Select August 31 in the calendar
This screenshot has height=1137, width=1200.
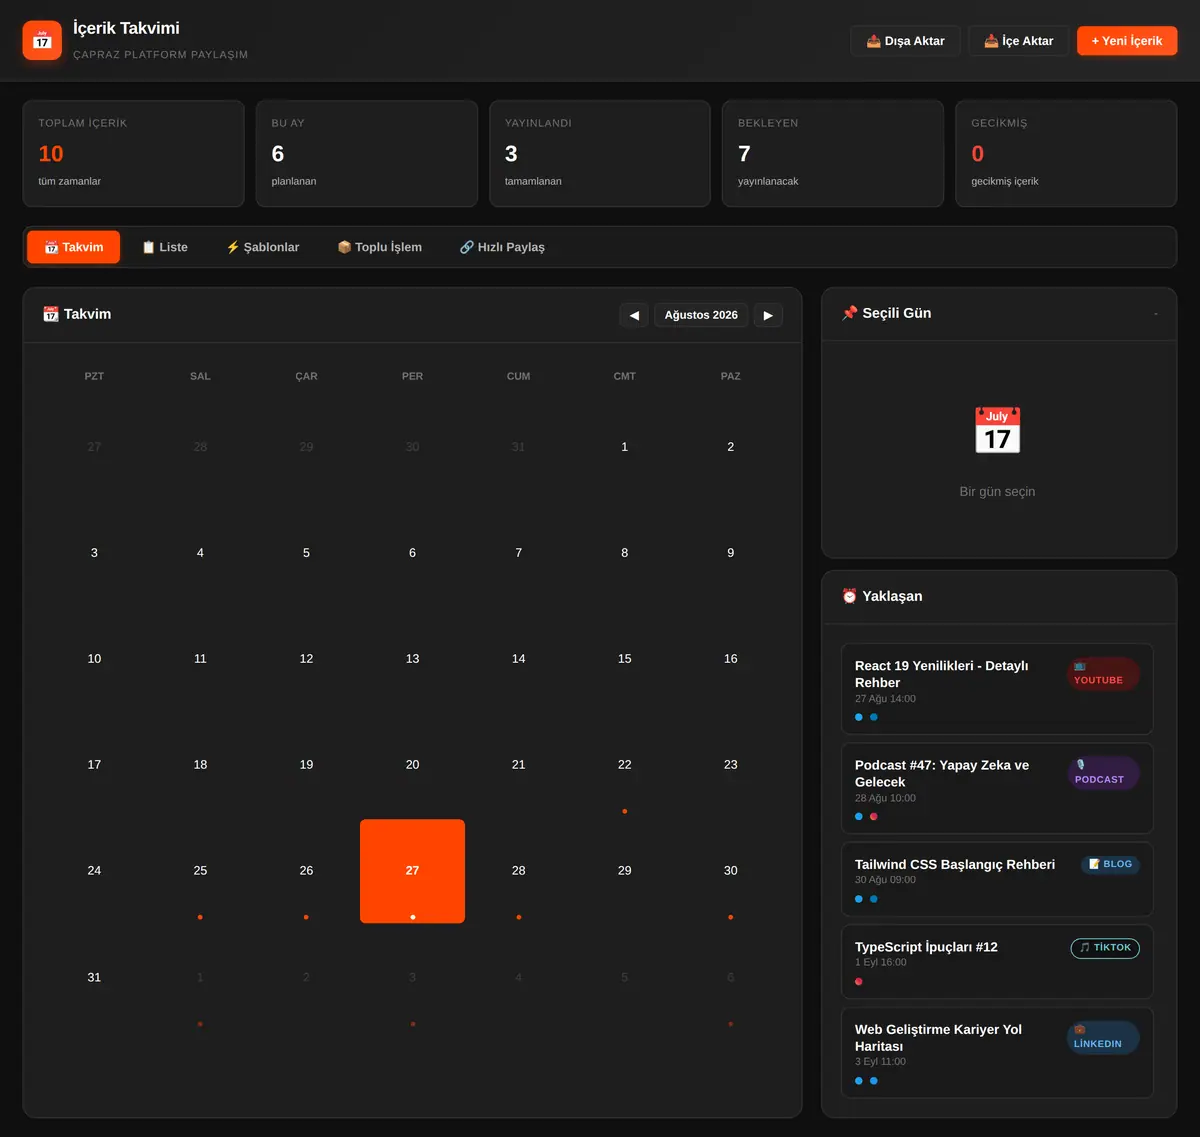pyautogui.click(x=94, y=977)
